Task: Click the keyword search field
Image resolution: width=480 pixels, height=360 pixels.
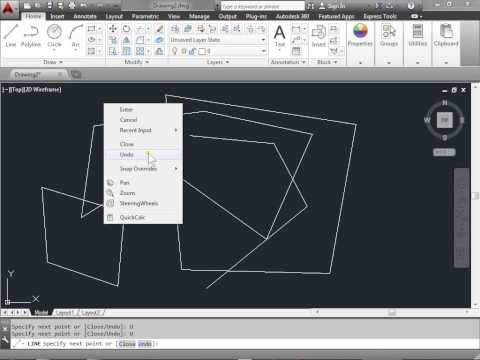Action: point(263,6)
